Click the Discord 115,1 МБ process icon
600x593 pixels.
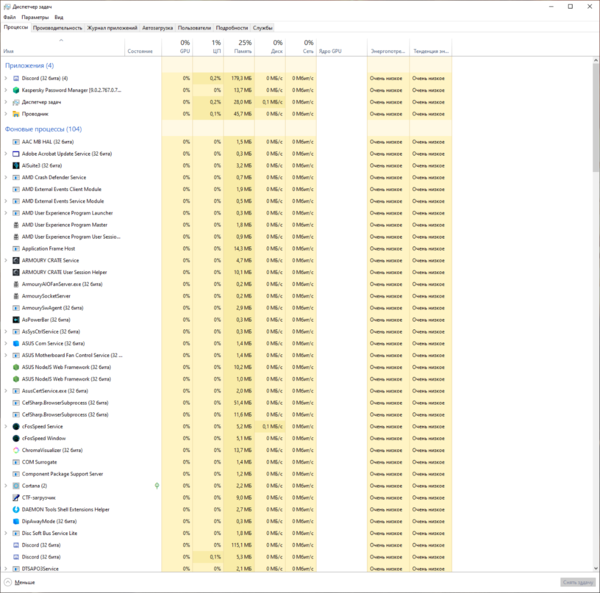coord(16,545)
